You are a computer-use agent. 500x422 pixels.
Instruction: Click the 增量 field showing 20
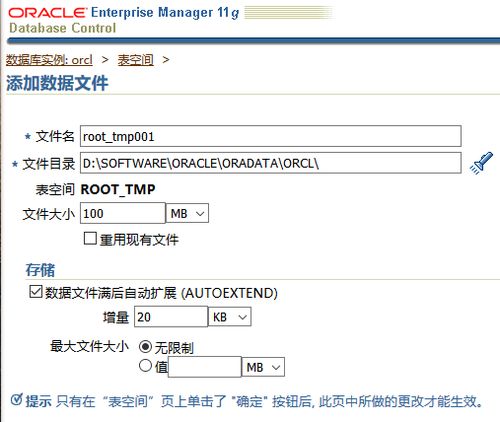(171, 317)
